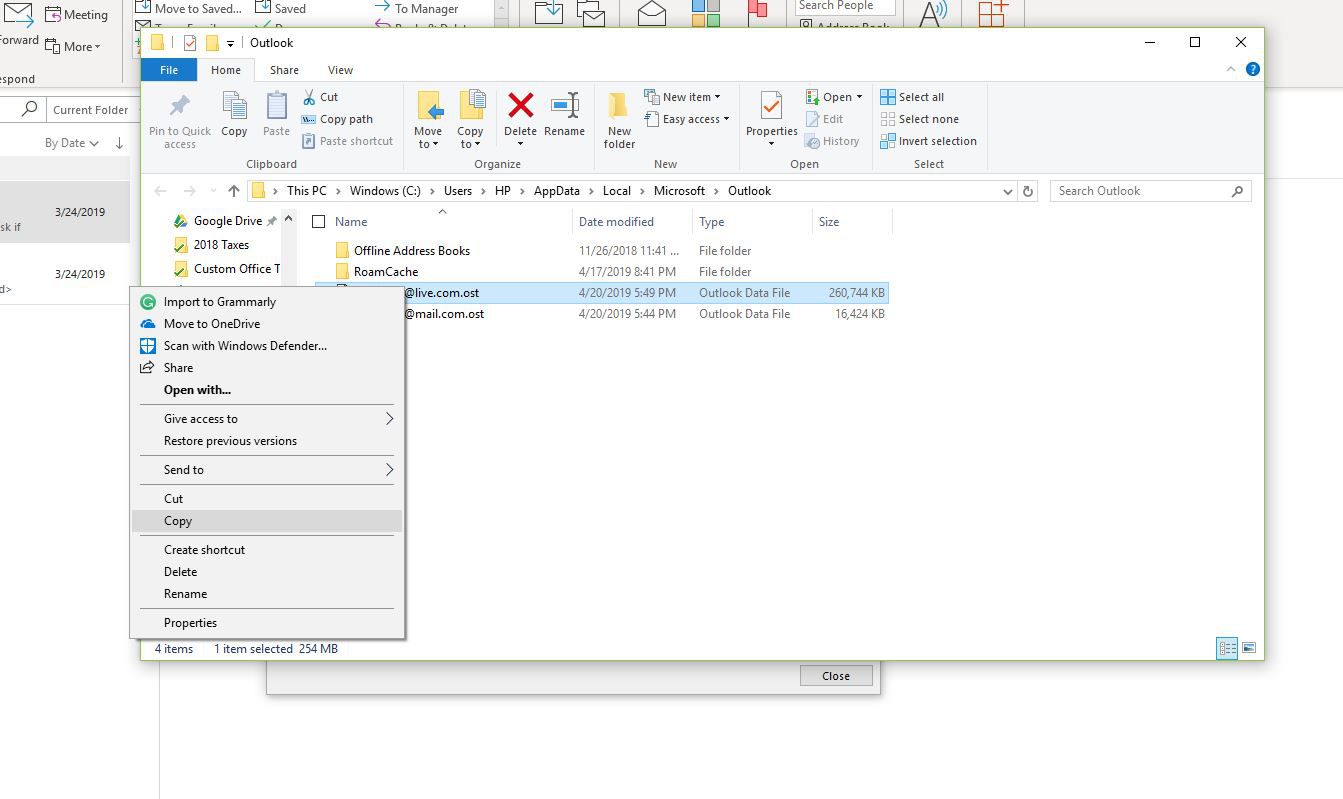
Task: Open the More dropdown in Outlook ribbon
Action: pos(73,47)
